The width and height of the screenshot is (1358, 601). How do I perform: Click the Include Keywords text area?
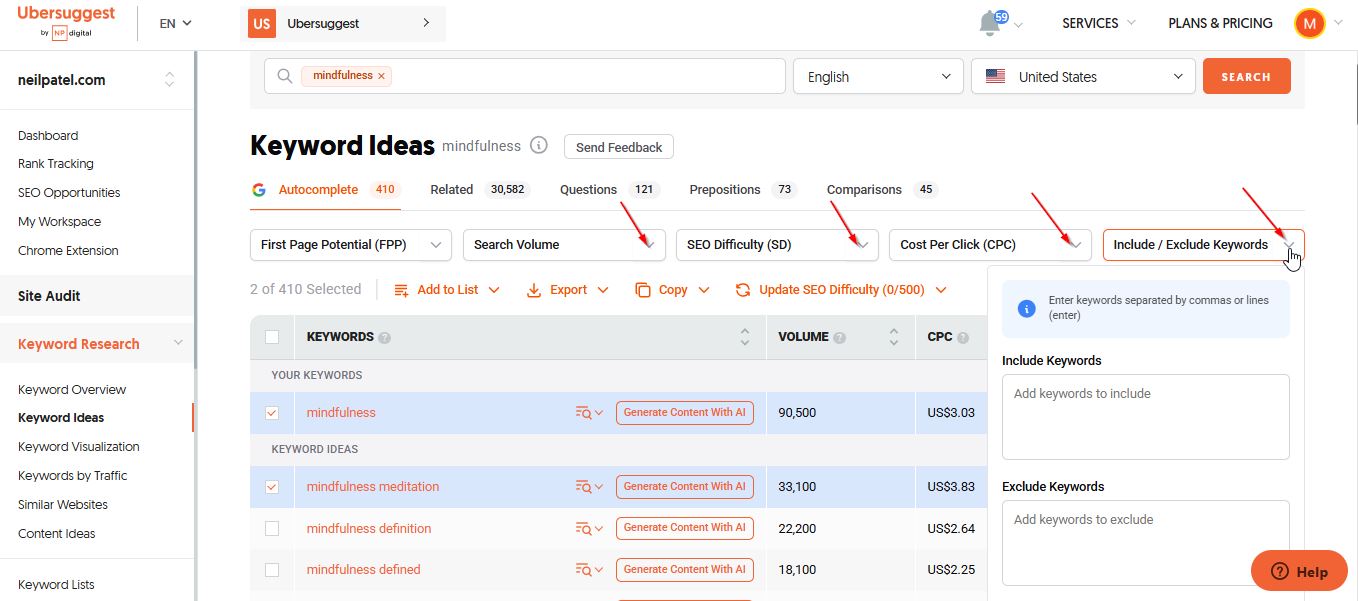click(1145, 416)
